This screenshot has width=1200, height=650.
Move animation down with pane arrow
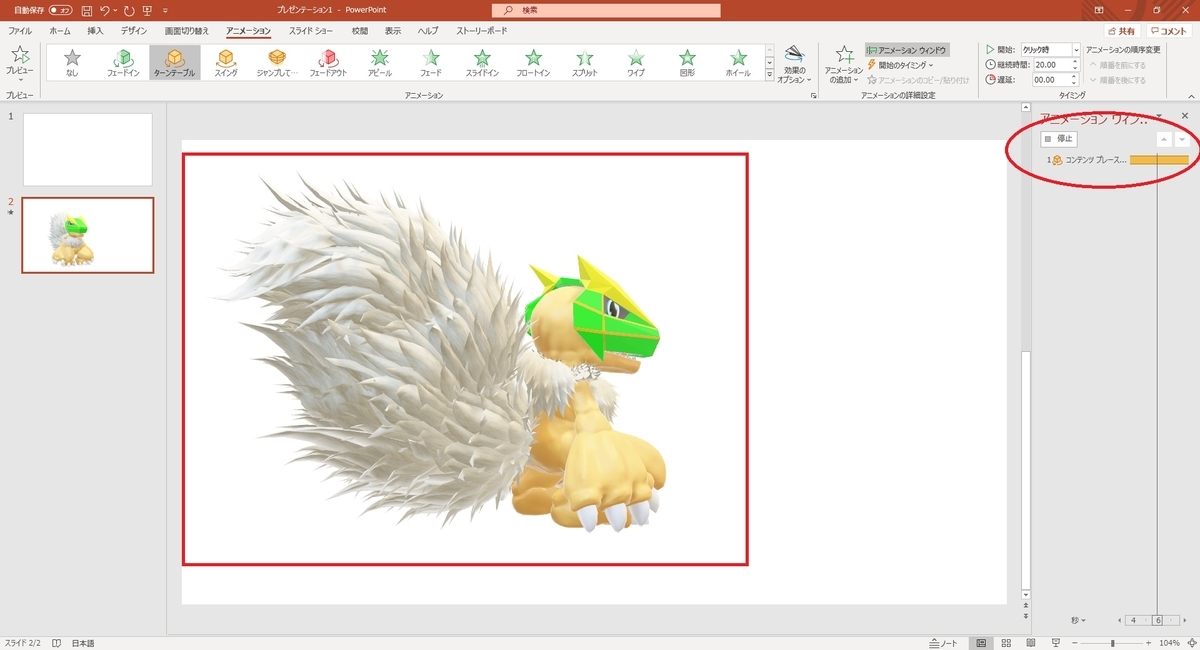pyautogui.click(x=1182, y=139)
